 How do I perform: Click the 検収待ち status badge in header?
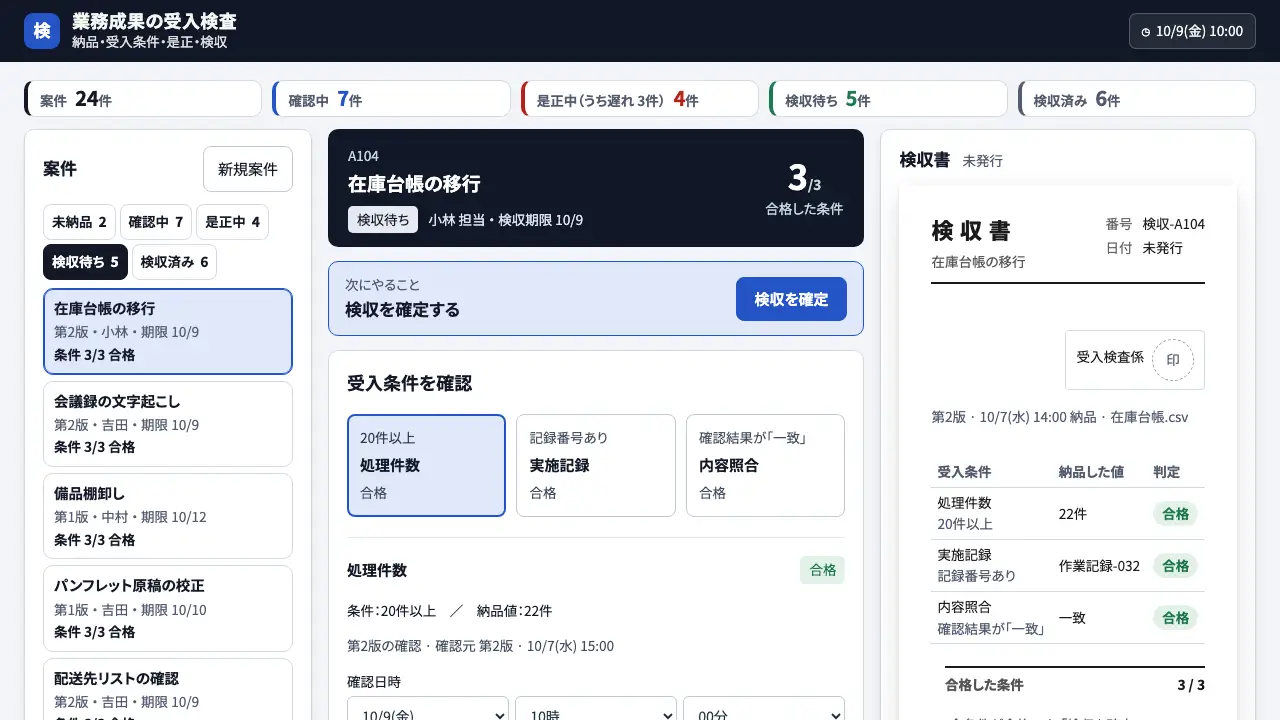click(383, 220)
